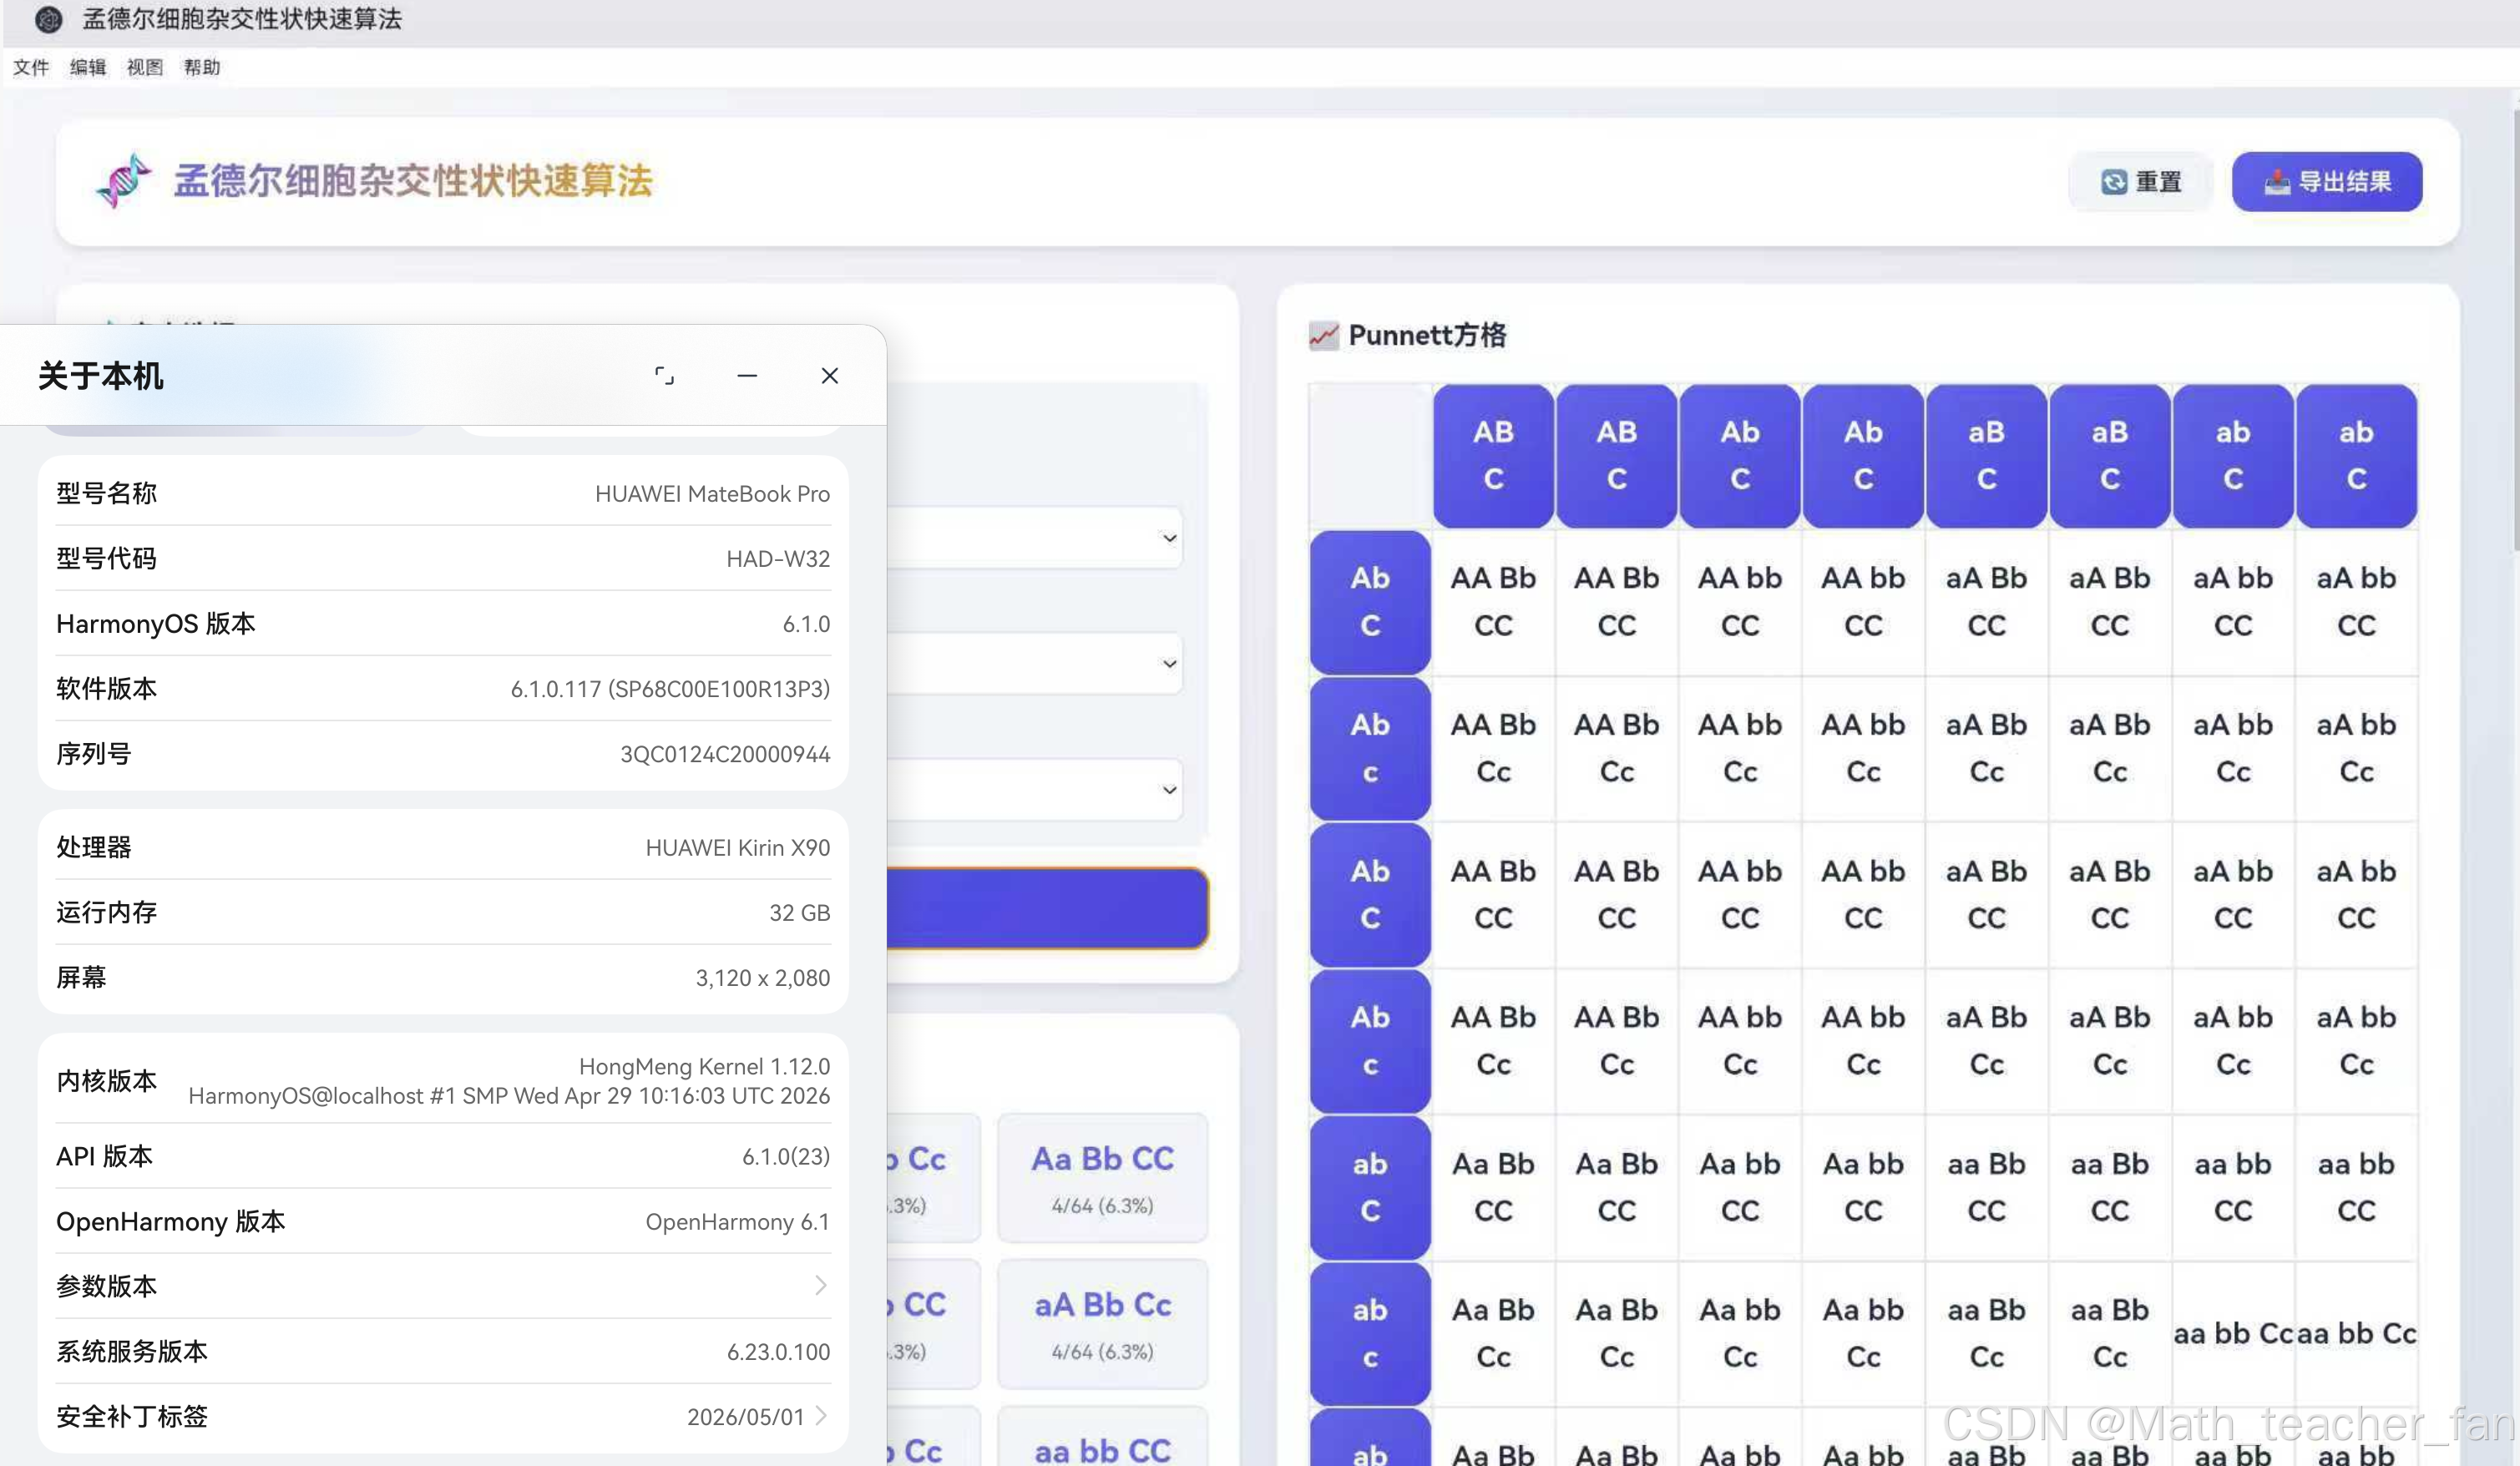Click the 重置 button
Screen dimensions: 2520x1466
pos(2141,182)
